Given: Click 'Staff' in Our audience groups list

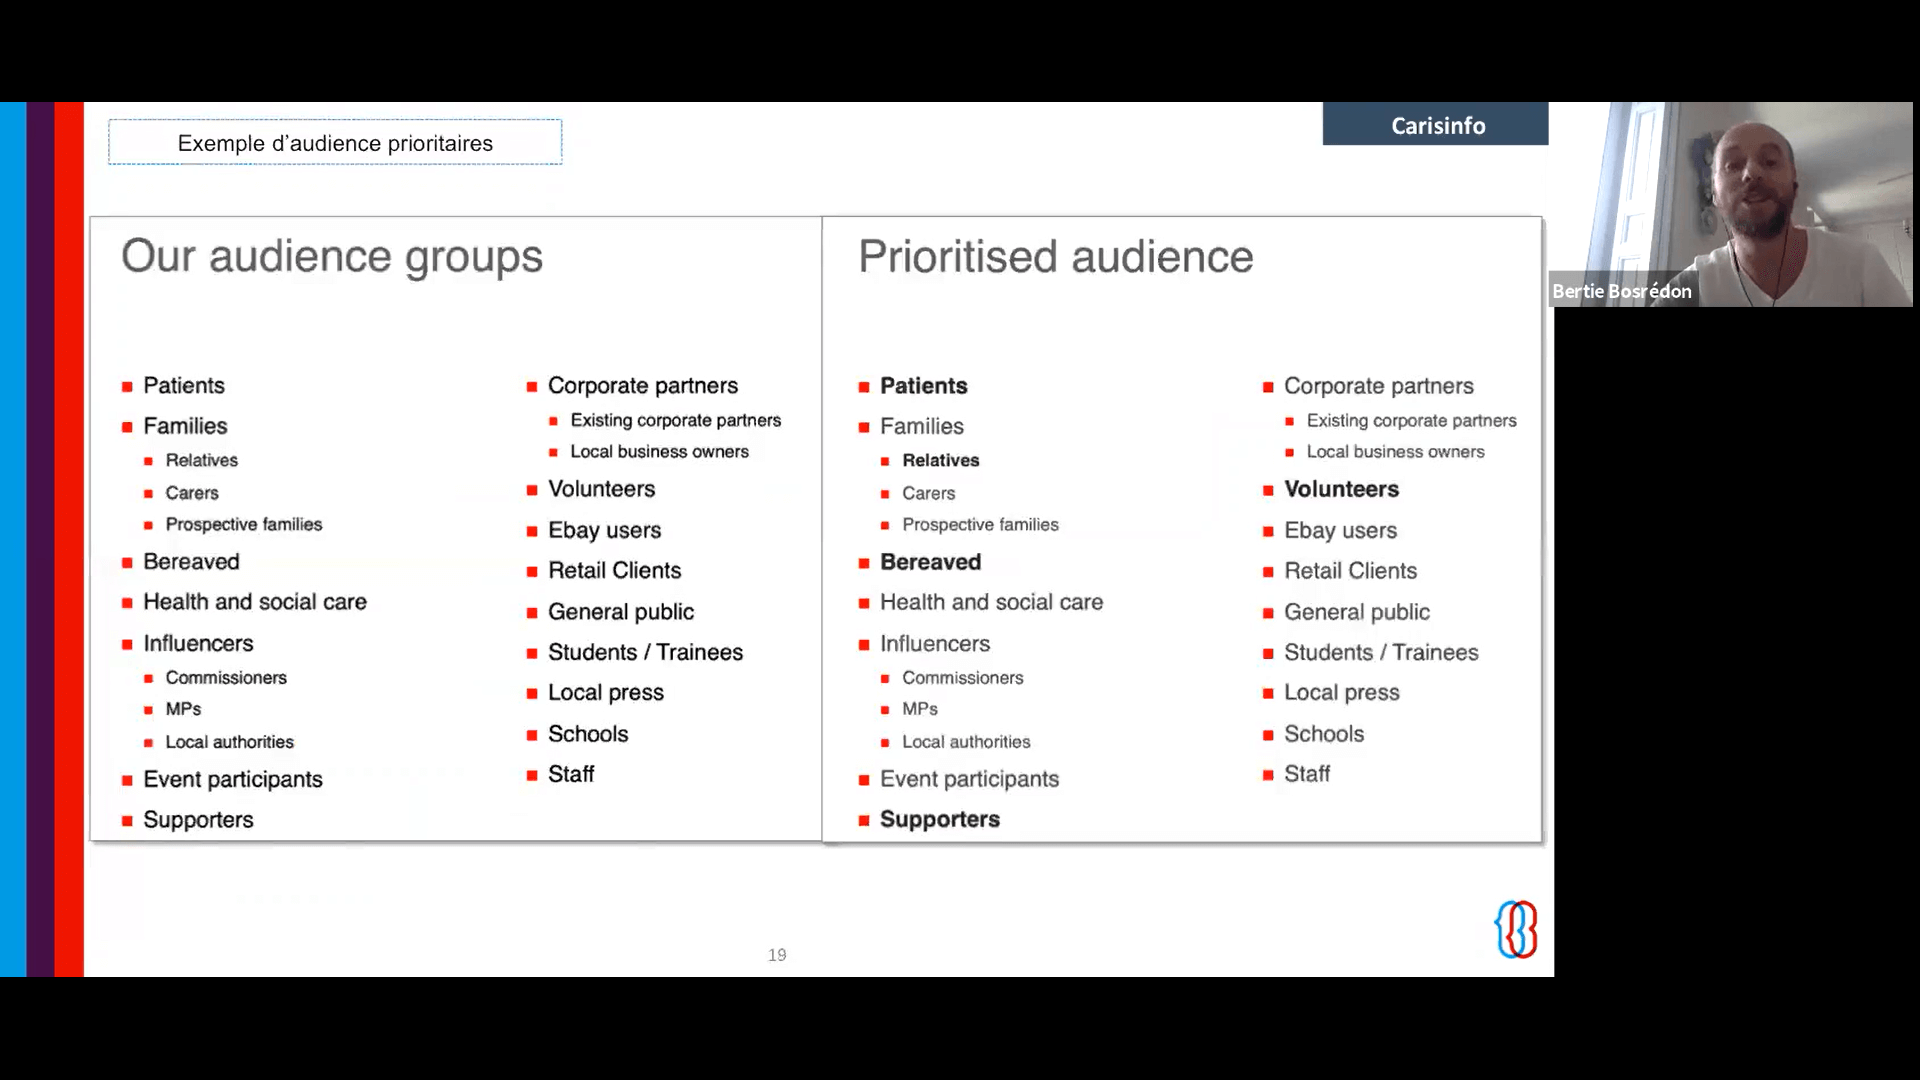Looking at the screenshot, I should tap(571, 774).
